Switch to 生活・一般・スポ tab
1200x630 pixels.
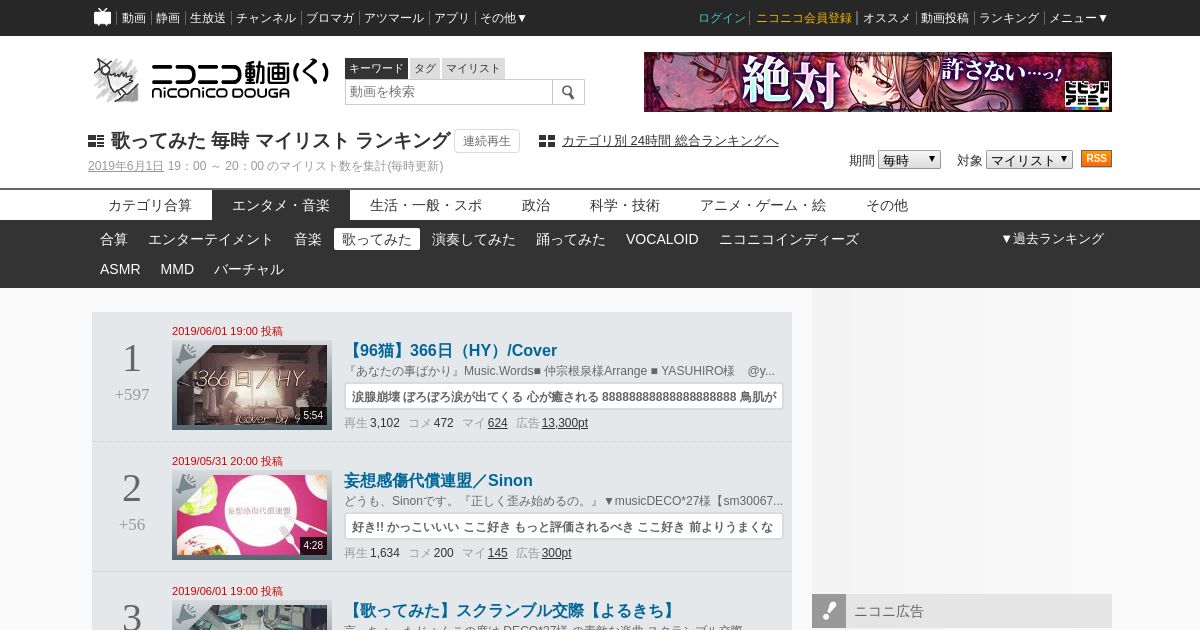(x=426, y=205)
